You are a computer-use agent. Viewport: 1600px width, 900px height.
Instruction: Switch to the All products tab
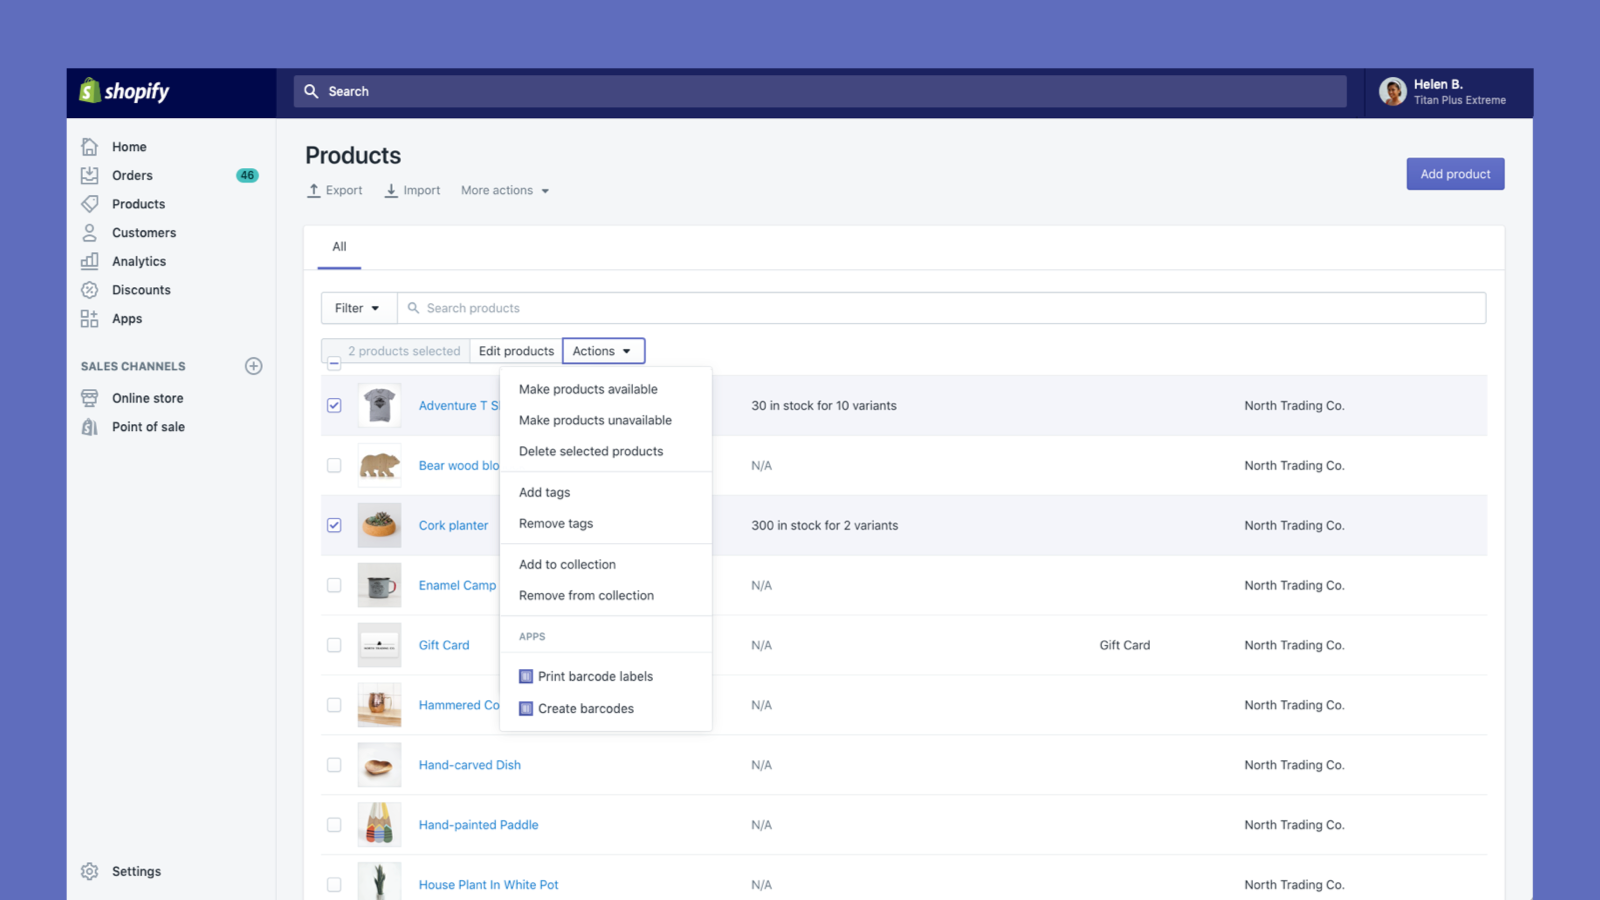[339, 247]
